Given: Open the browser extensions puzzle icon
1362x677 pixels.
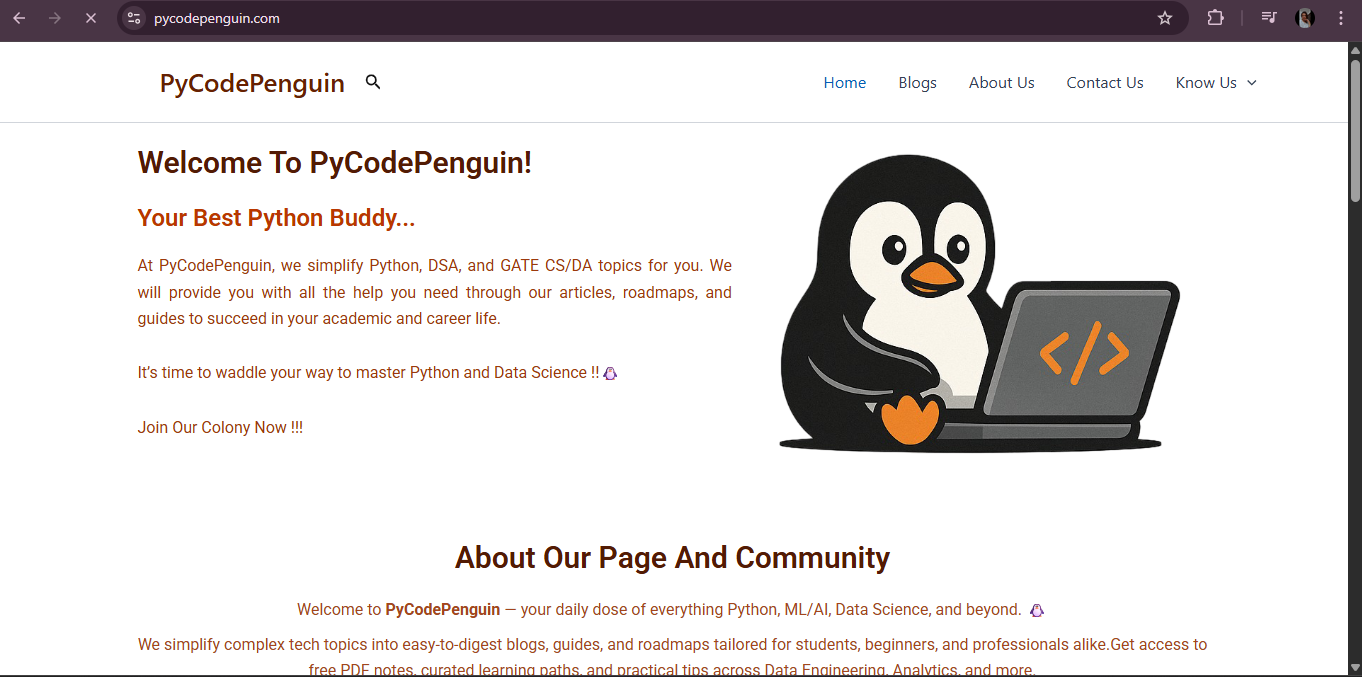Looking at the screenshot, I should click(1216, 18).
